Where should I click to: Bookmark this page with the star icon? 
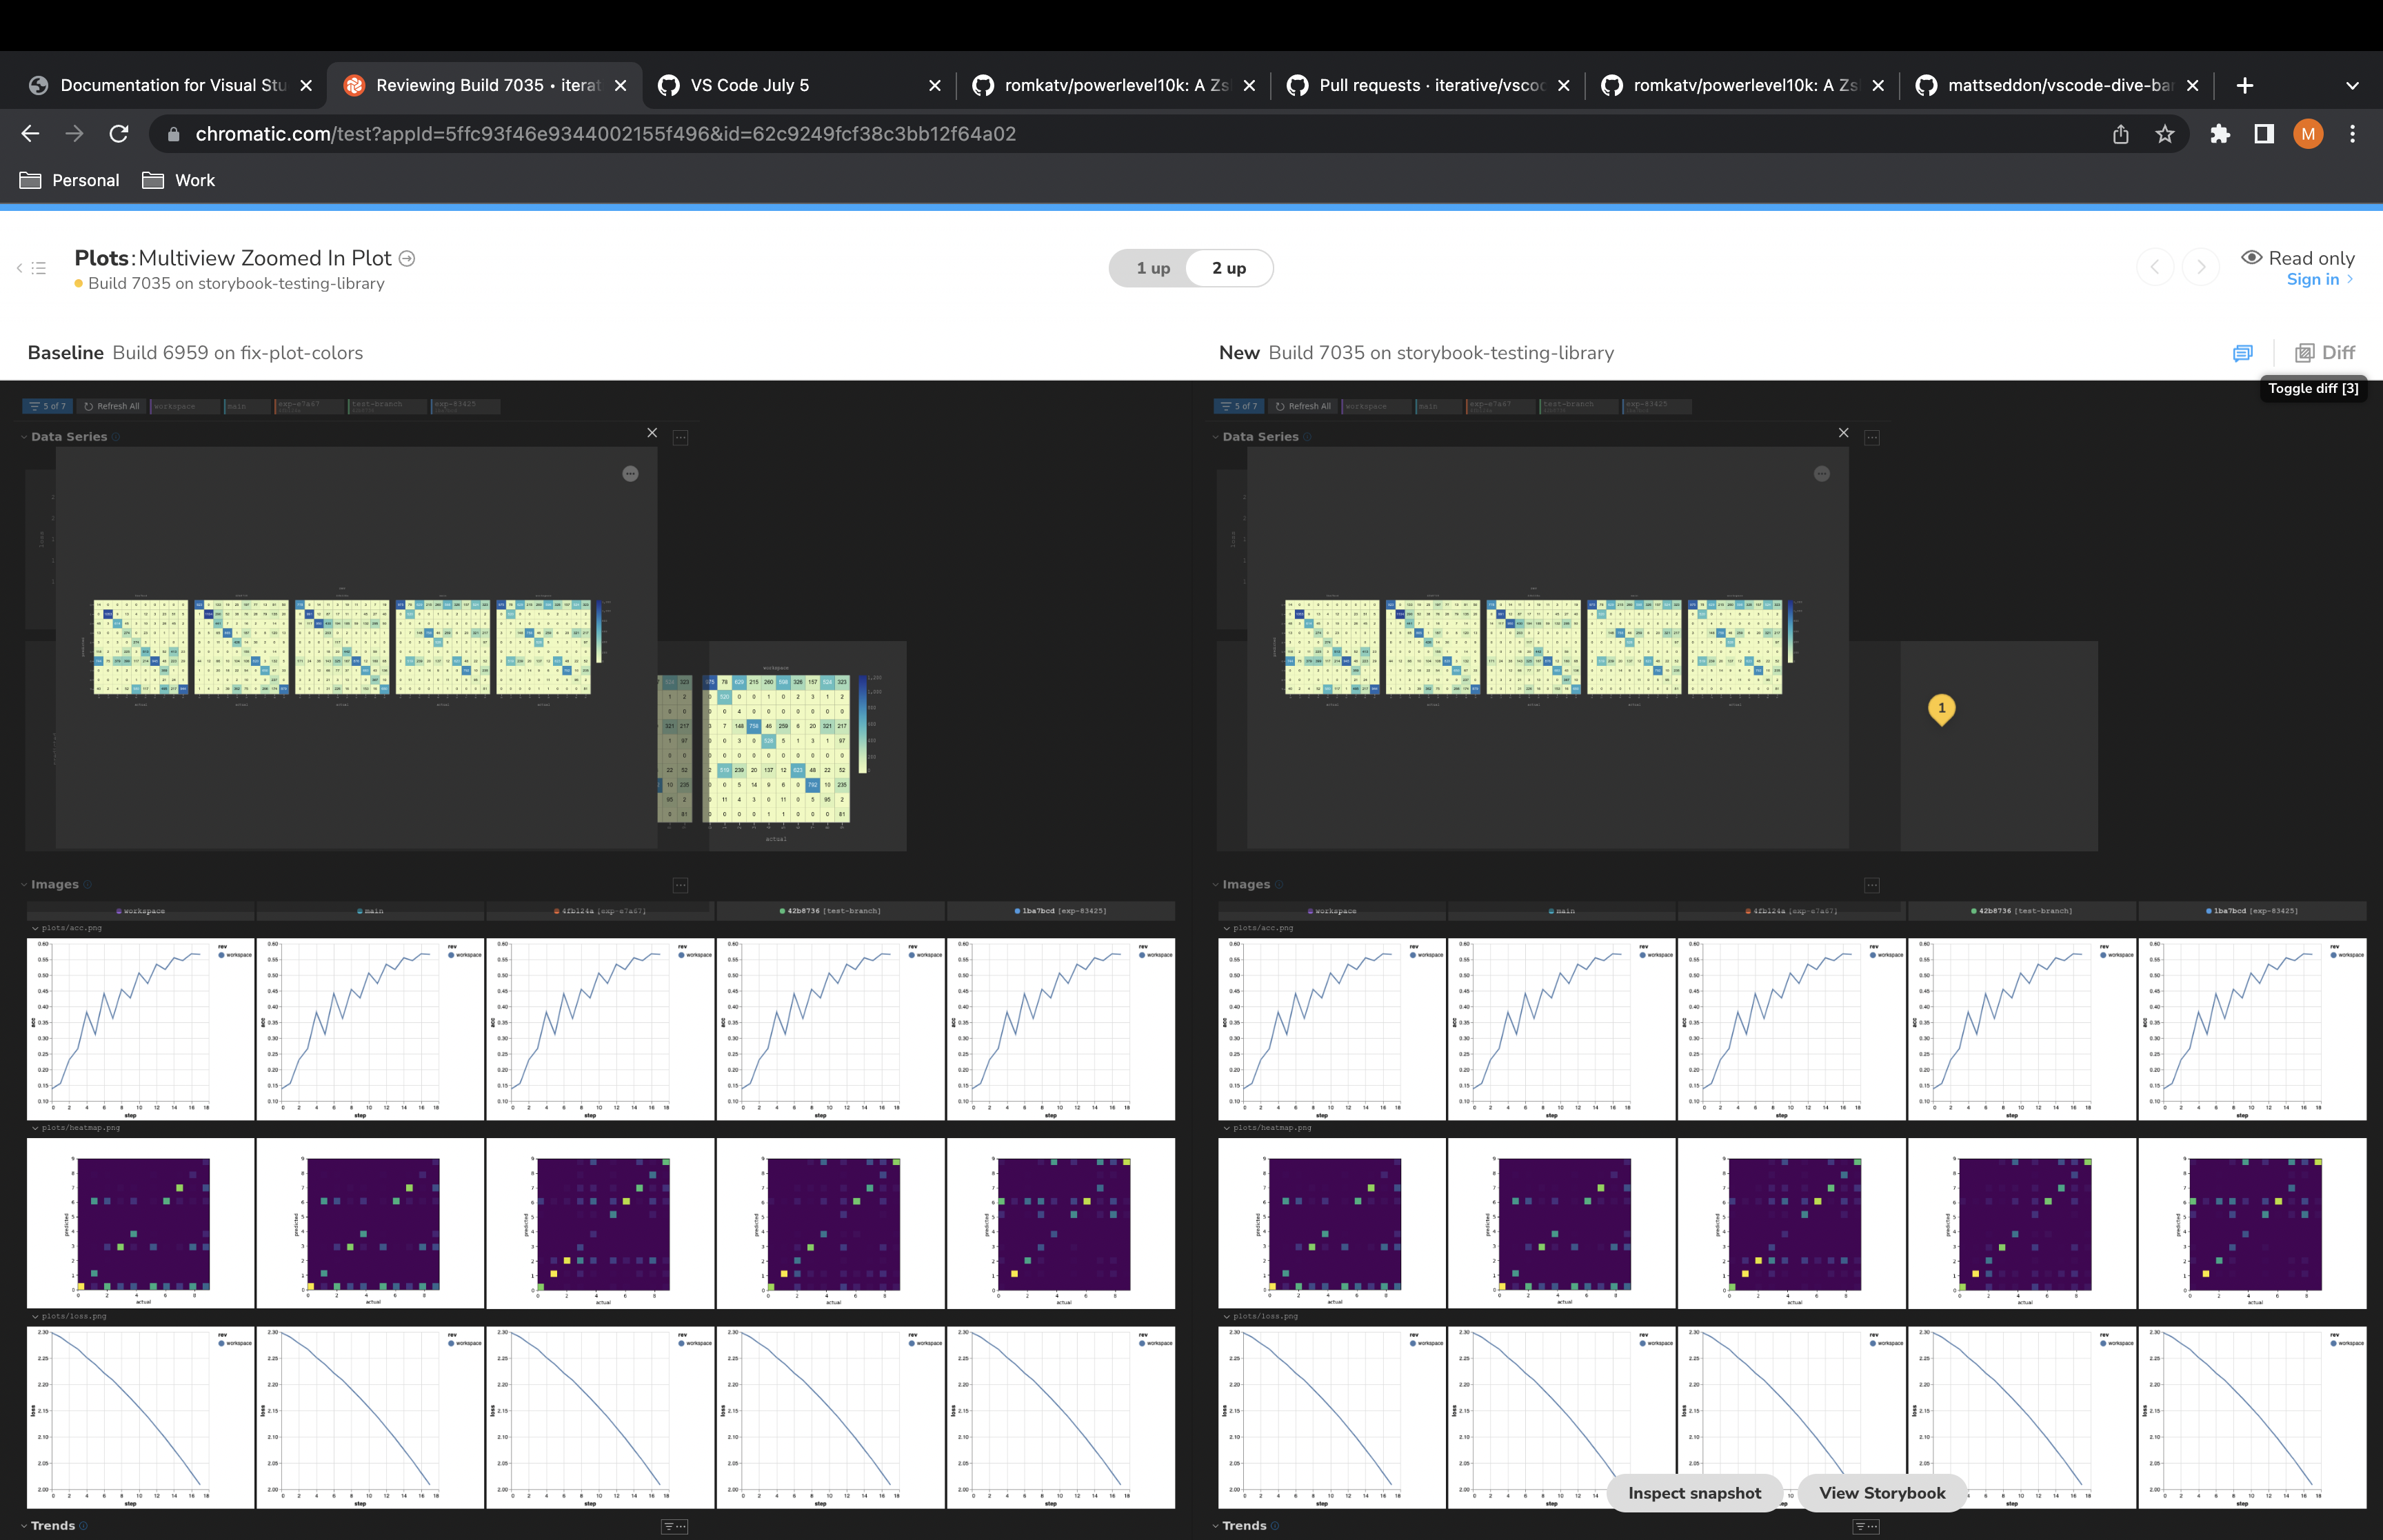click(x=2164, y=134)
